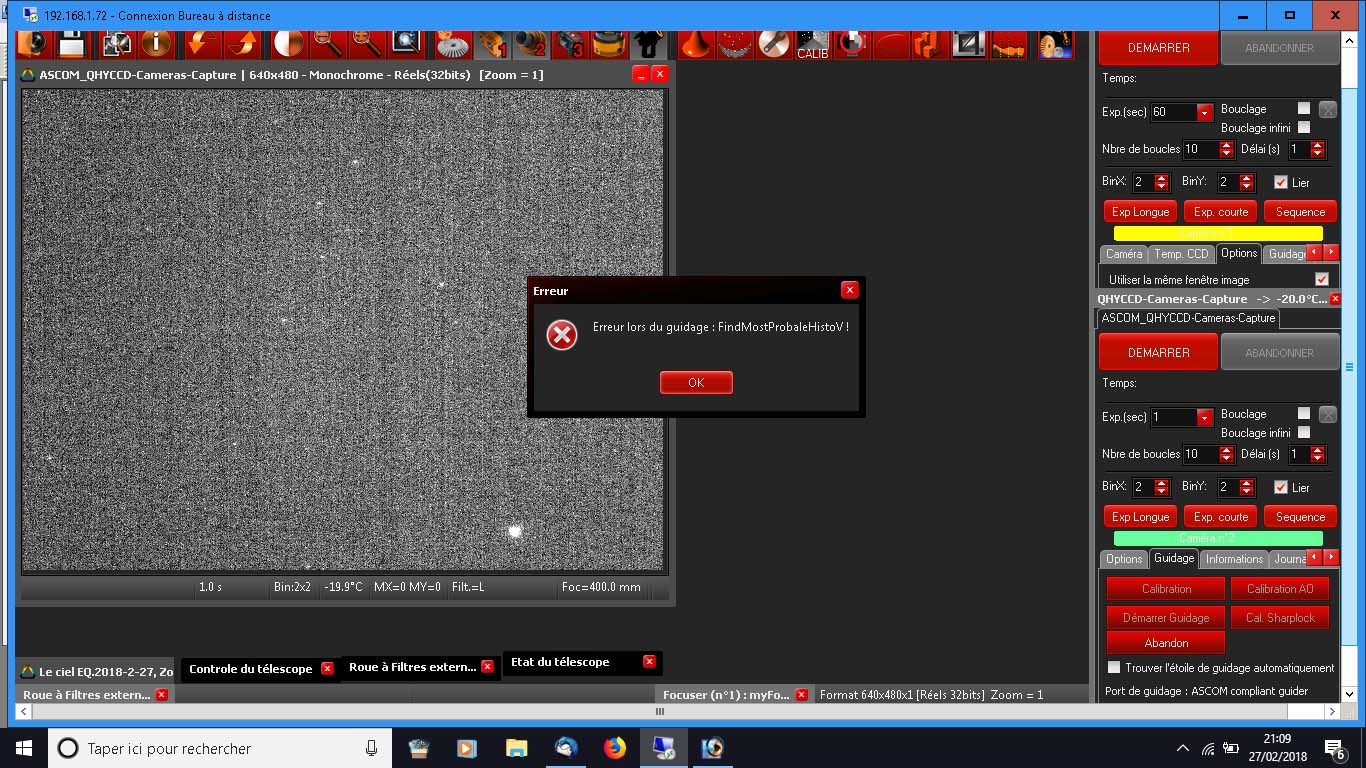Select camera number 1 toolbar icon
This screenshot has width=1366, height=768.
(492, 44)
